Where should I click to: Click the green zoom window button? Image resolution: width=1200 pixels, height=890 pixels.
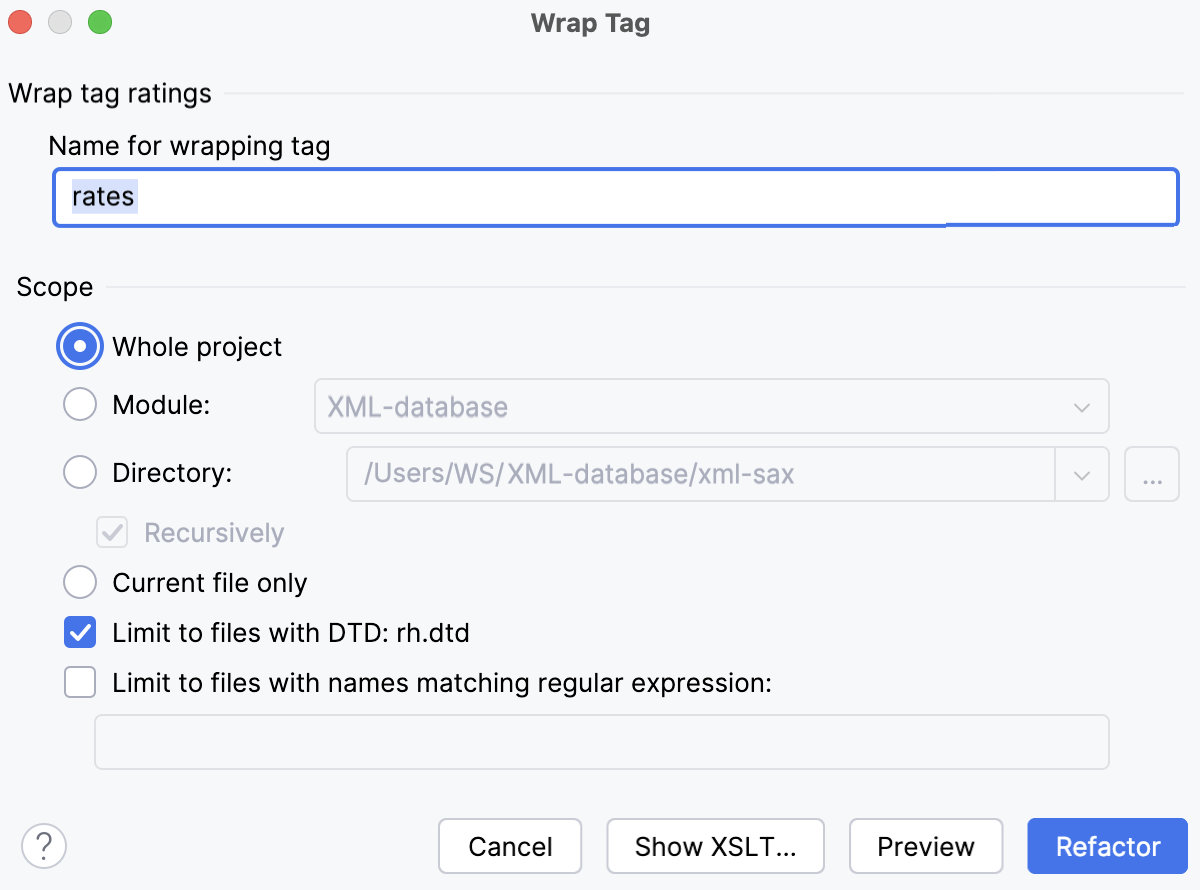point(100,21)
